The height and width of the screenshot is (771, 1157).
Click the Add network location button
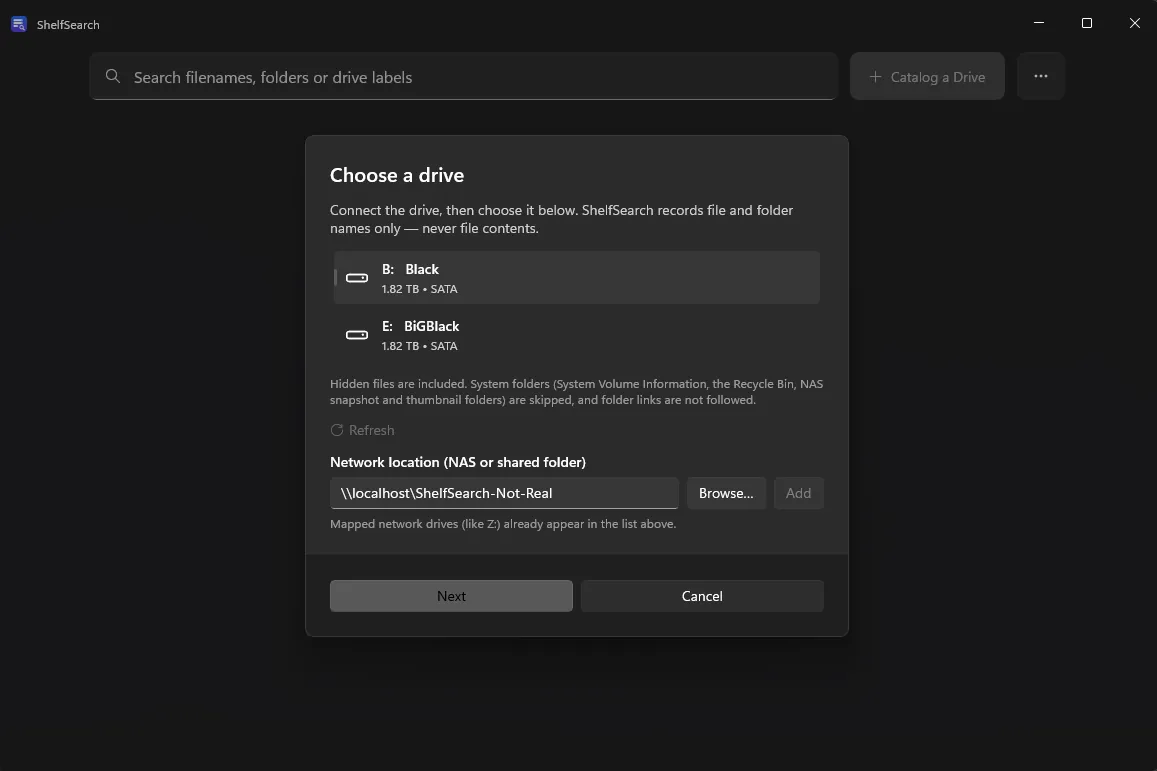click(798, 493)
